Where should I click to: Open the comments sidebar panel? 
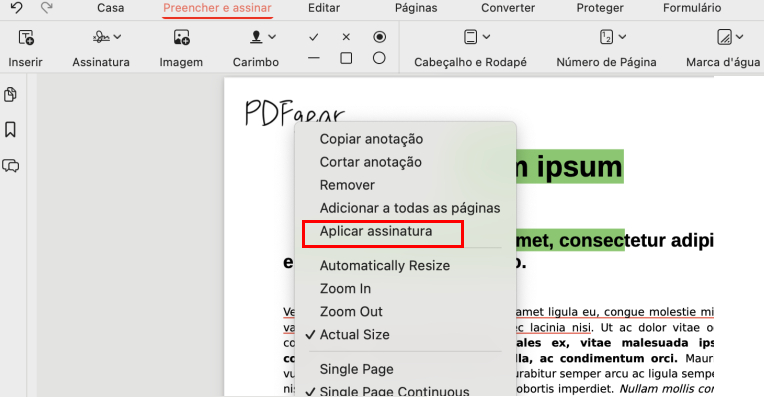pyautogui.click(x=11, y=166)
